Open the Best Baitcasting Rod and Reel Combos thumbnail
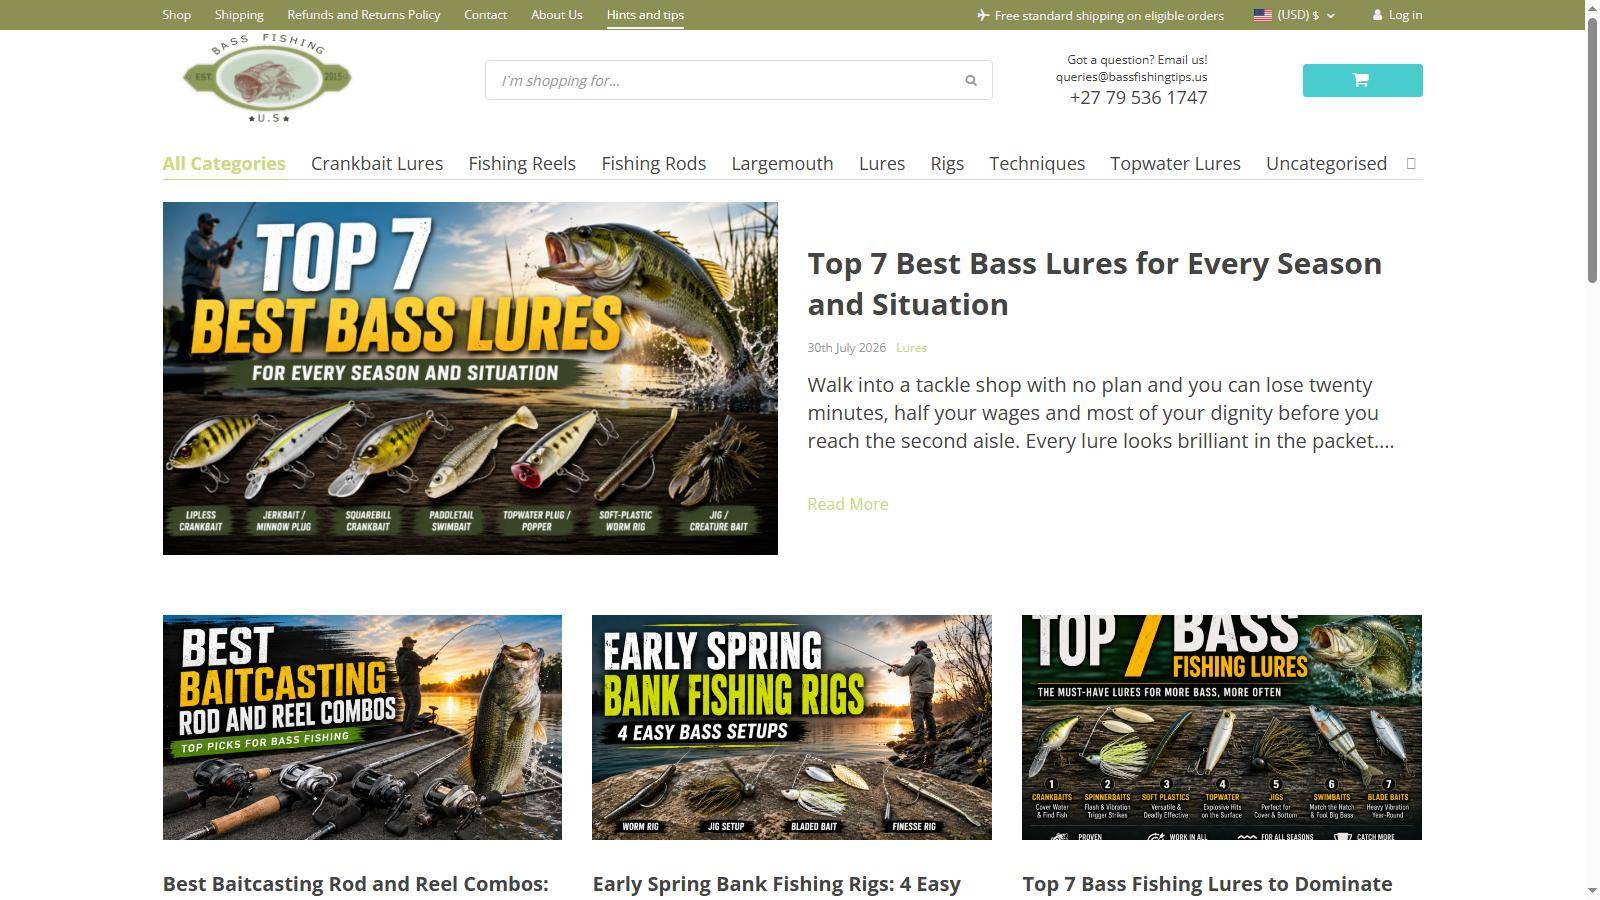Viewport: 1600px width, 900px height. click(x=362, y=727)
